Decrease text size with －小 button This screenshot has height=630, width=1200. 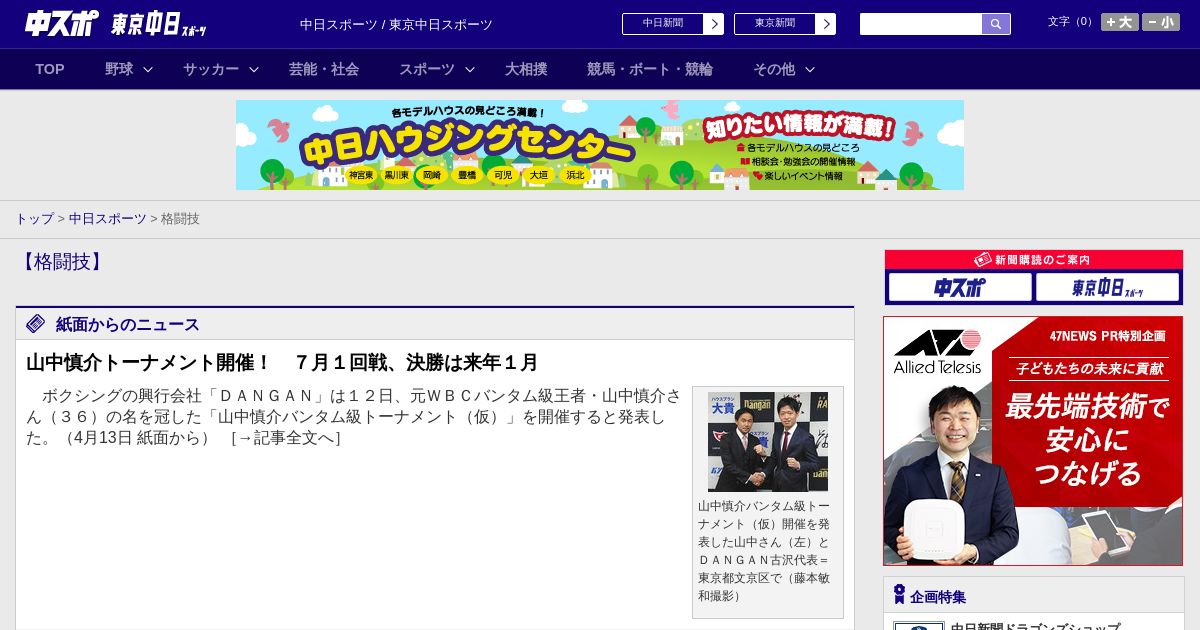1161,22
